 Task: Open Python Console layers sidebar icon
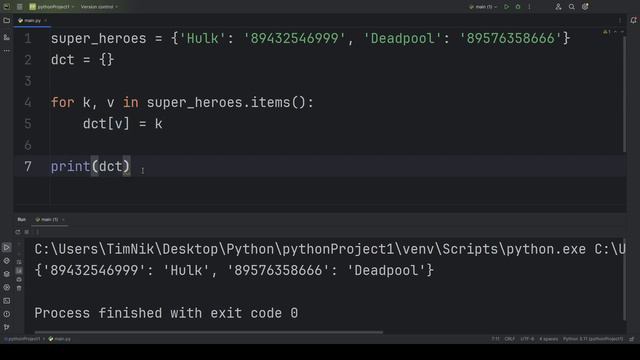[x=7, y=274]
